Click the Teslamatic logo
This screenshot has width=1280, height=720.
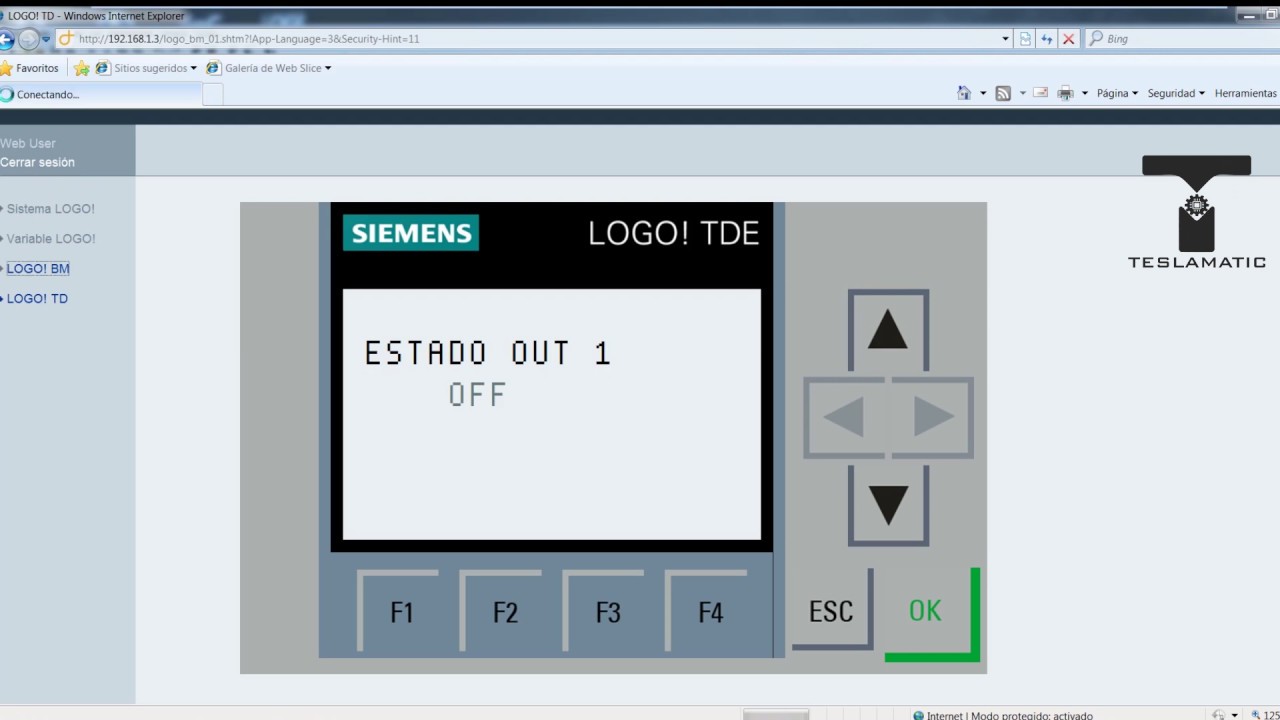[x=1196, y=212]
